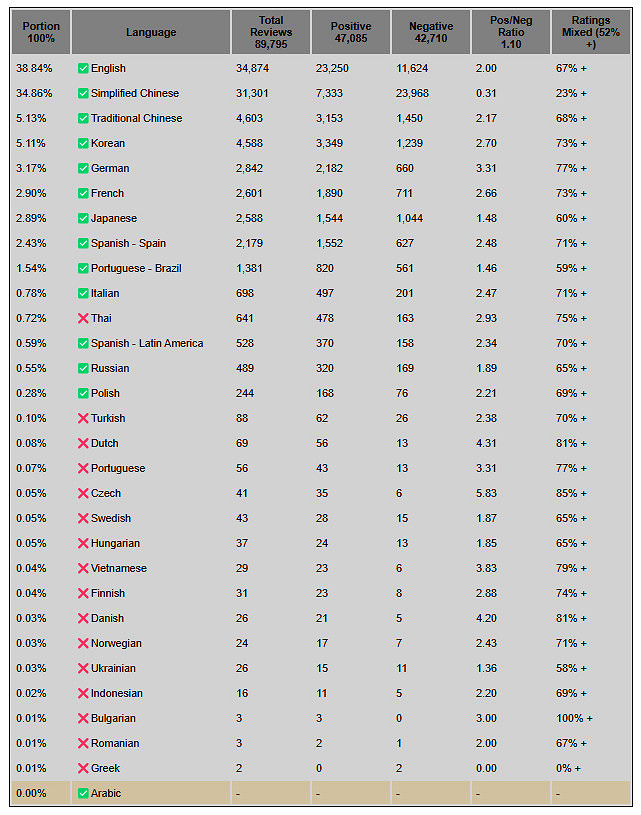Click the Negative column header
Screen dimensions: 641x815
pyautogui.click(x=431, y=32)
